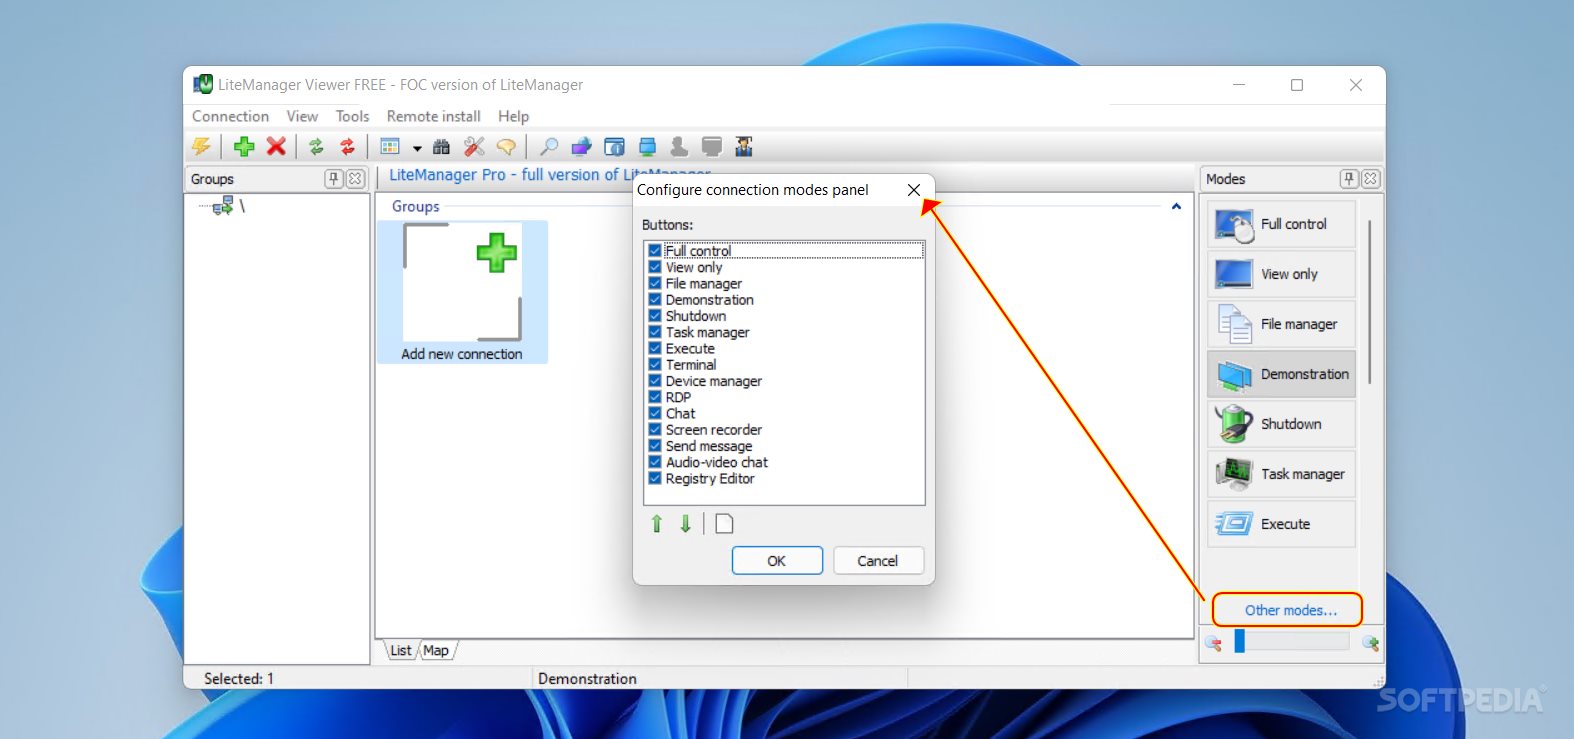Confirm the dialog with OK
The image size is (1574, 739).
click(x=777, y=561)
